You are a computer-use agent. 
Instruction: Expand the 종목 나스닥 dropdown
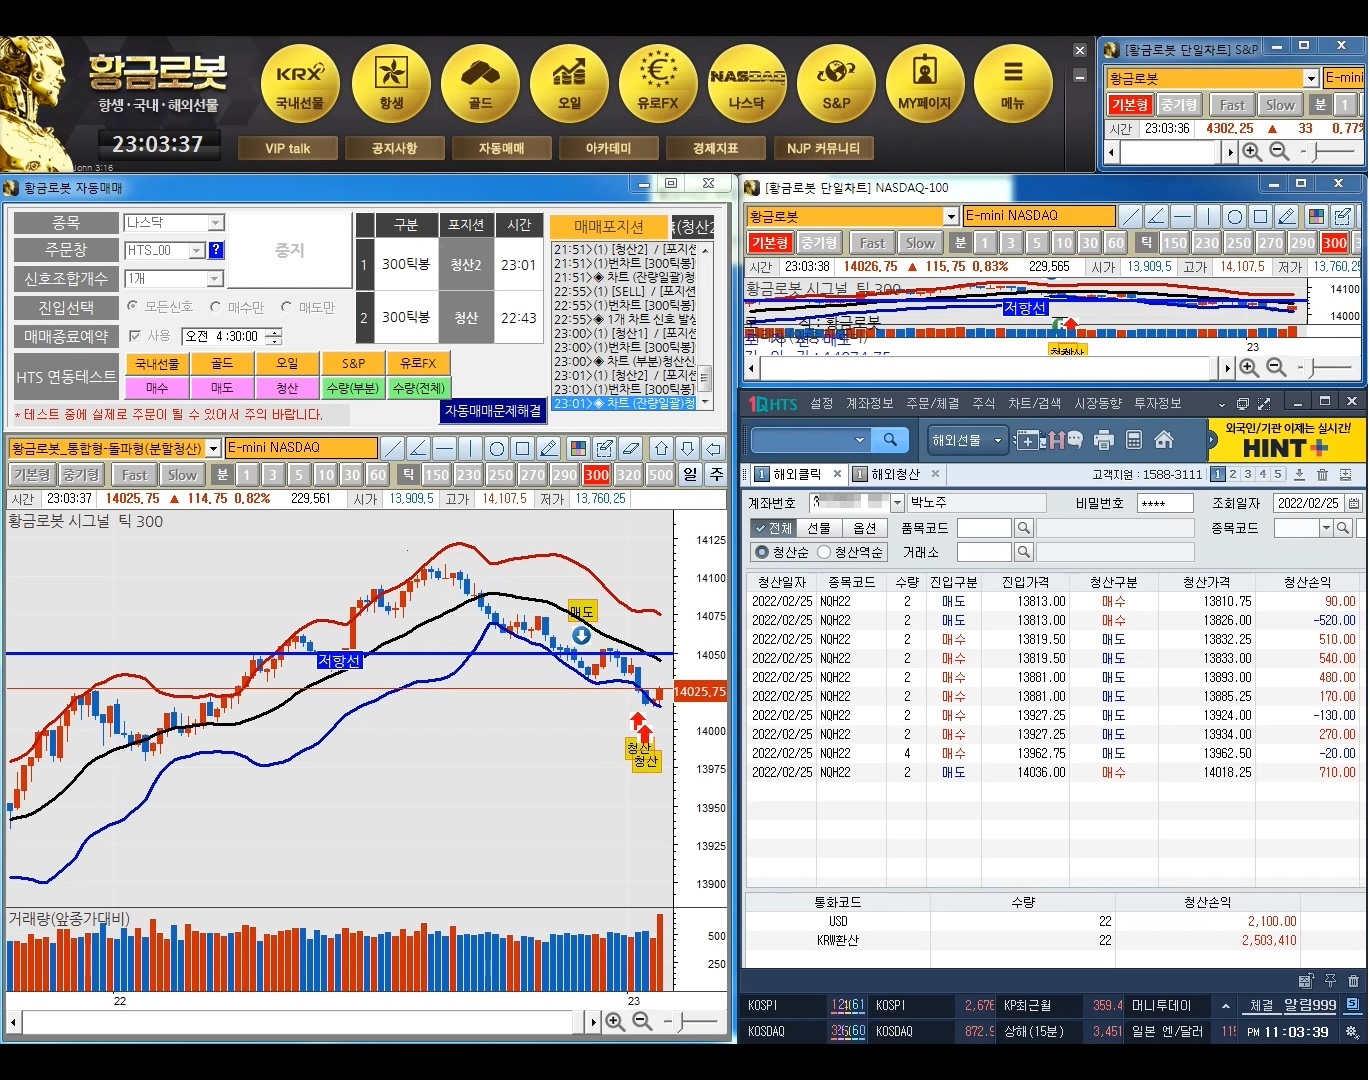pos(215,223)
